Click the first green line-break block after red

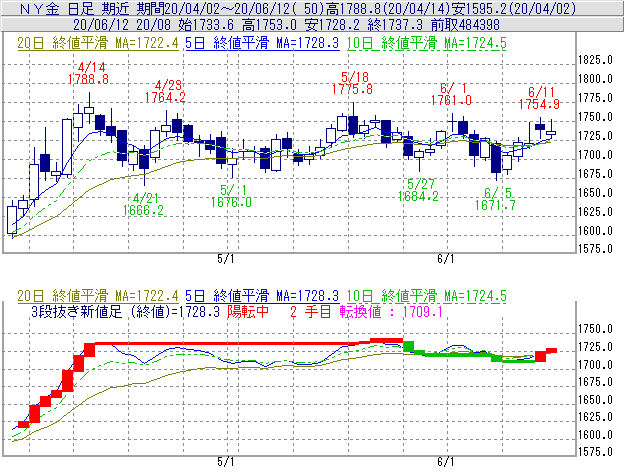tap(409, 346)
